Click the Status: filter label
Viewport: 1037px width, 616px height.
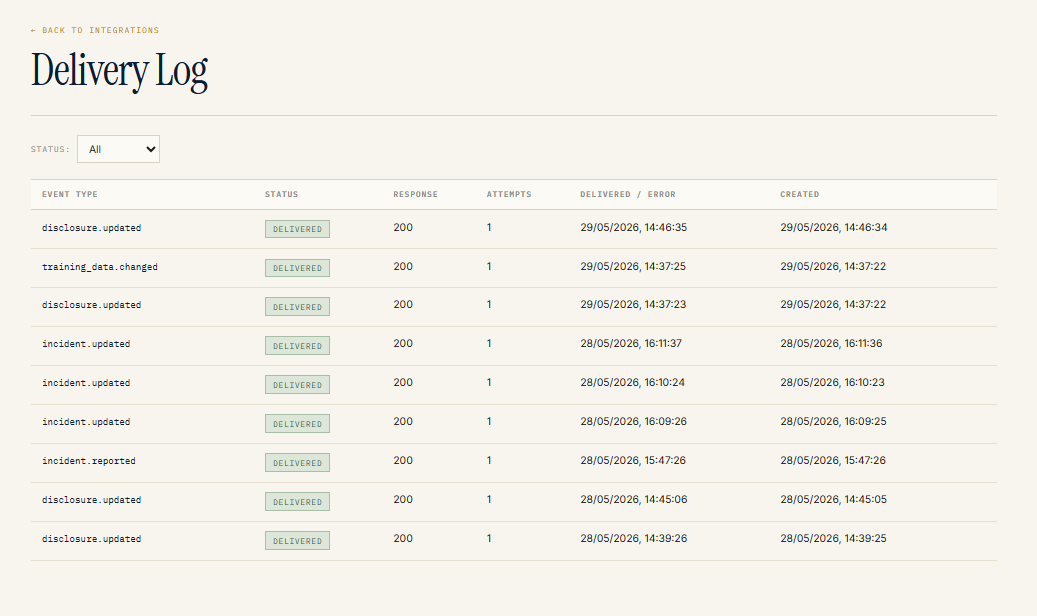tap(50, 150)
